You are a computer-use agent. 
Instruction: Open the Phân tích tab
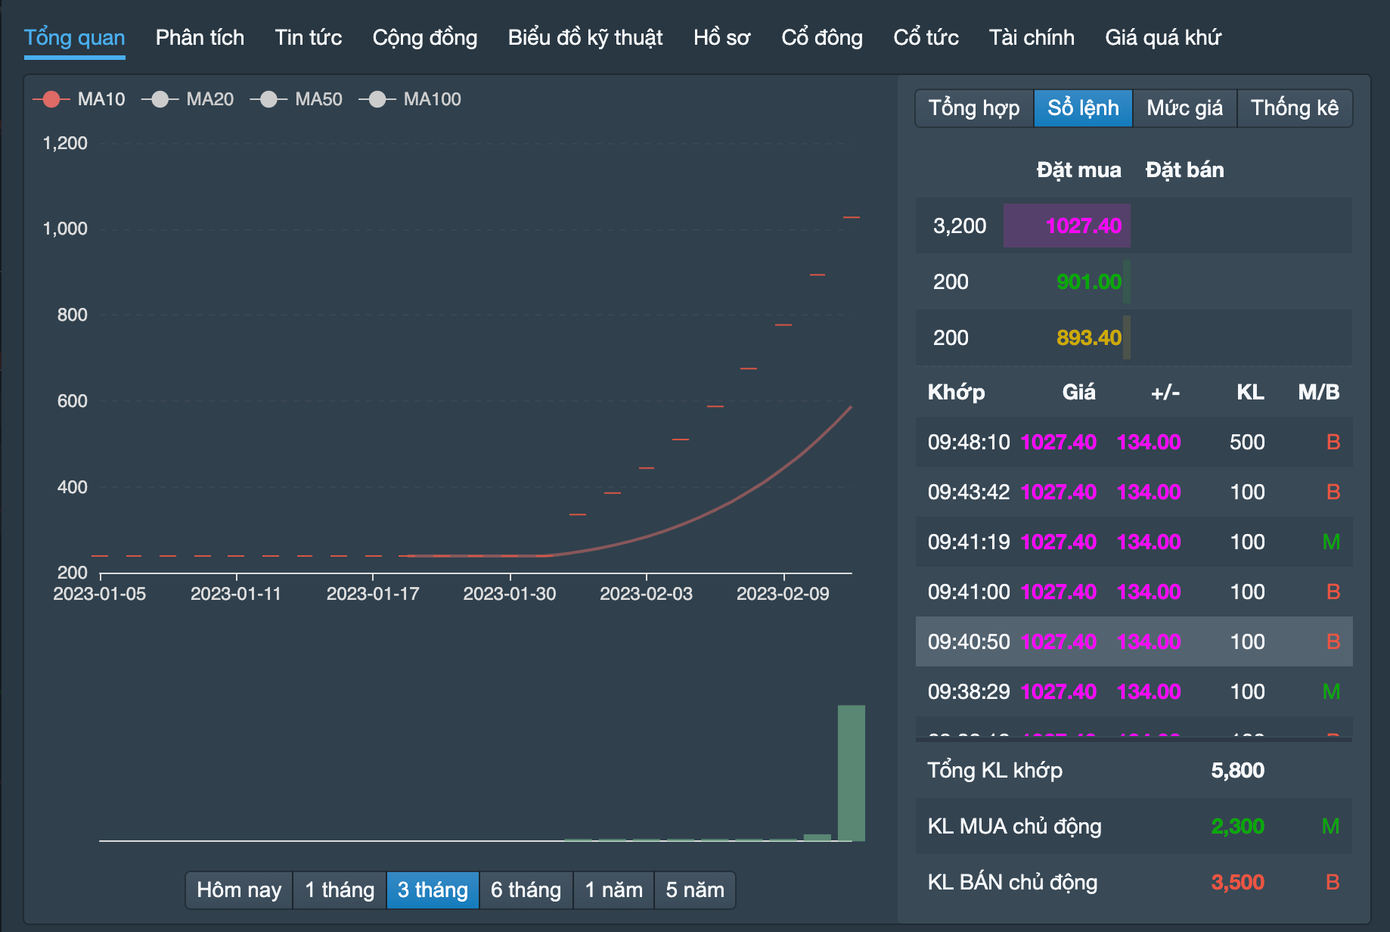(200, 38)
